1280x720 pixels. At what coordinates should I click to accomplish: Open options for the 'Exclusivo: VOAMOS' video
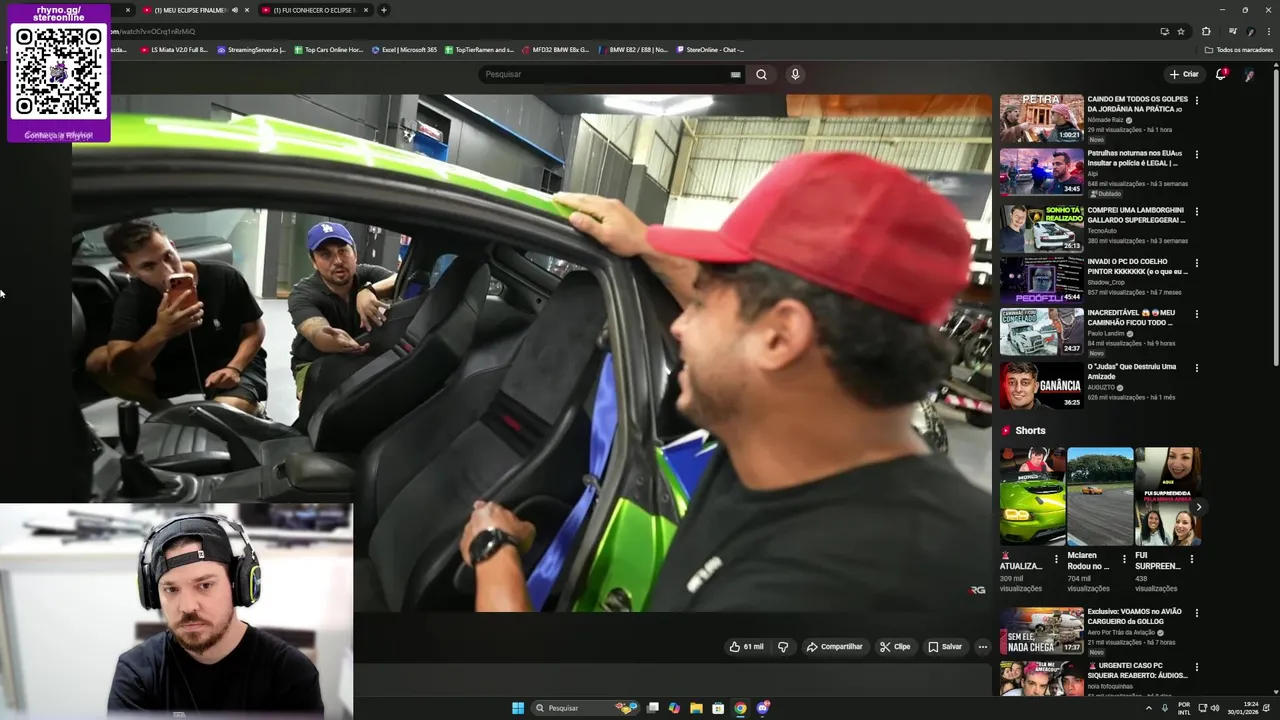[x=1196, y=613]
